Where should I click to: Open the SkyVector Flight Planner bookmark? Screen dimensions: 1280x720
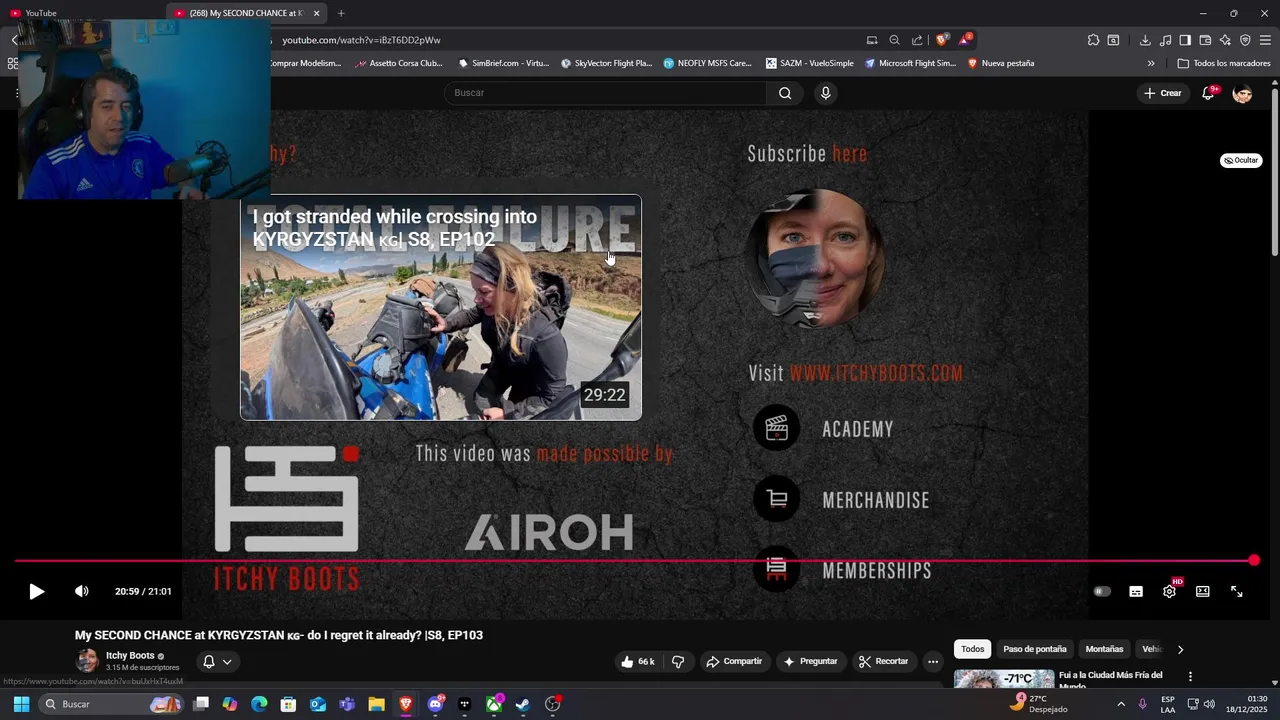(x=606, y=63)
